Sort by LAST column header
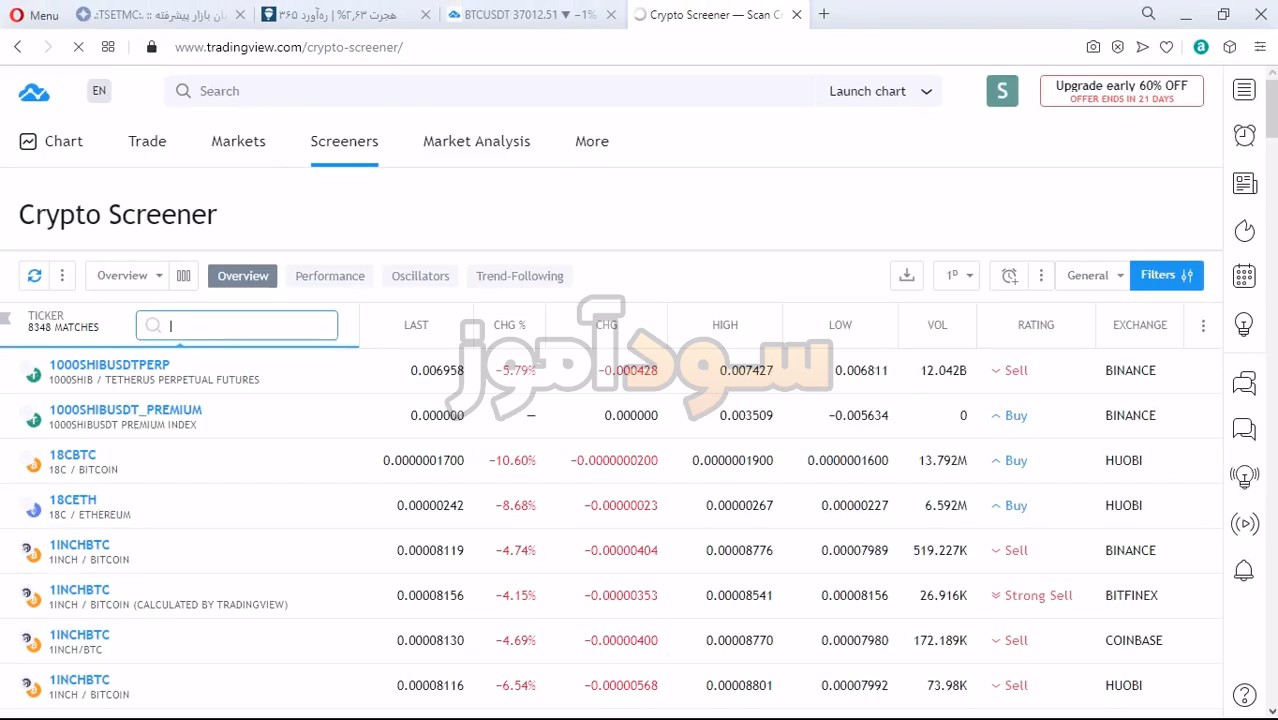 pyautogui.click(x=416, y=325)
